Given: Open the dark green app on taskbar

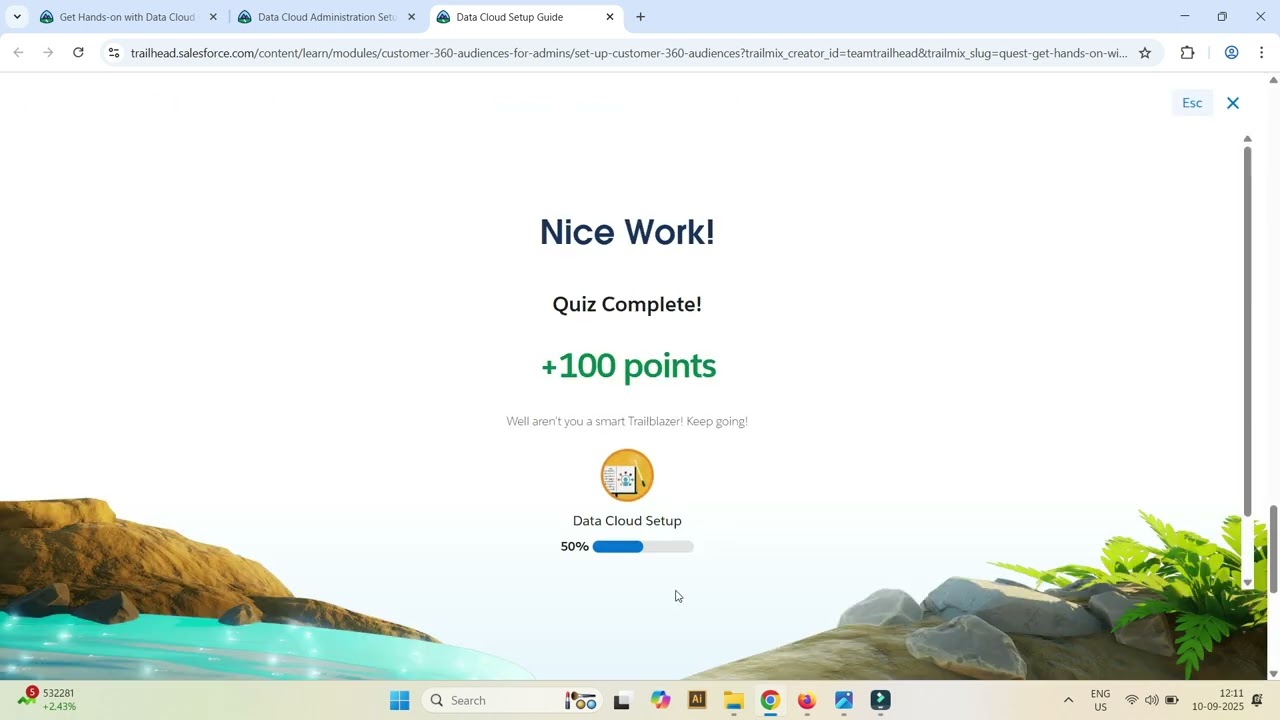Looking at the screenshot, I should tap(881, 700).
